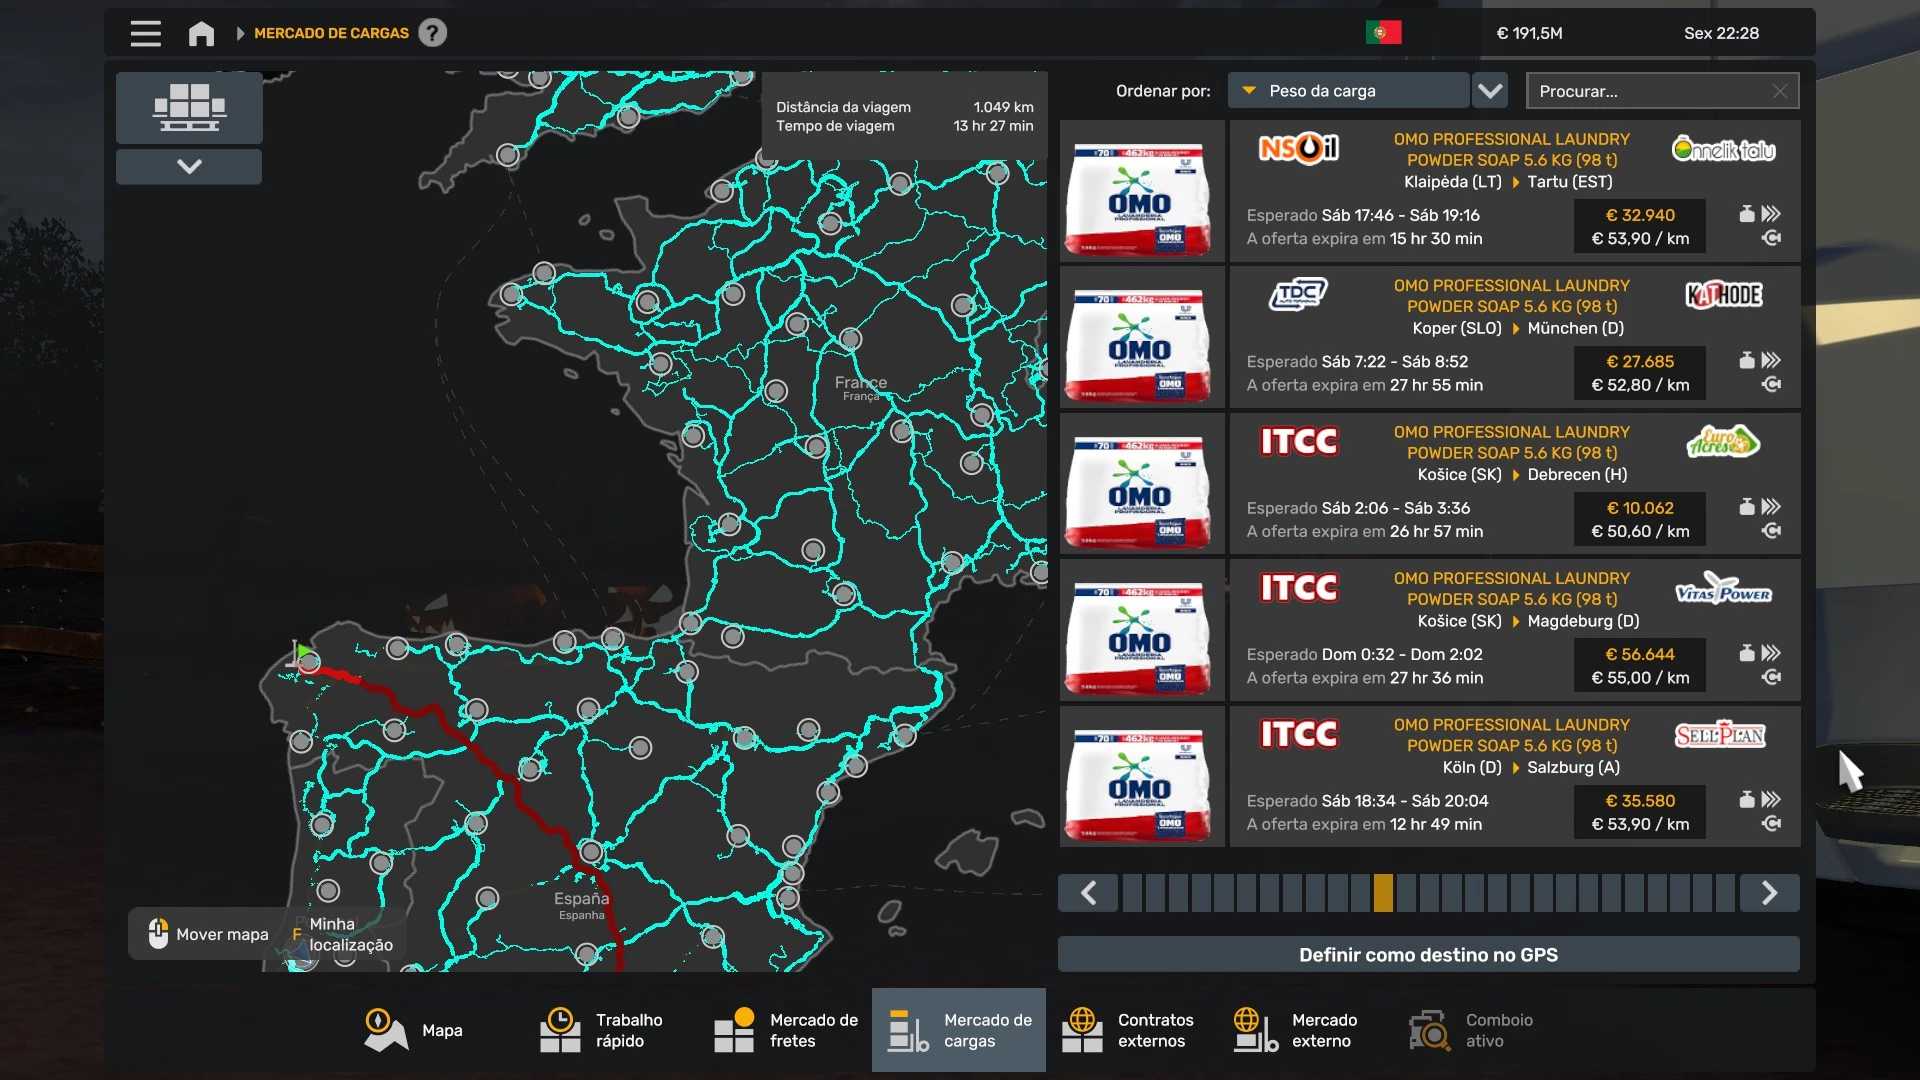Go to next page of offers
The image size is (1920, 1080).
point(1769,893)
